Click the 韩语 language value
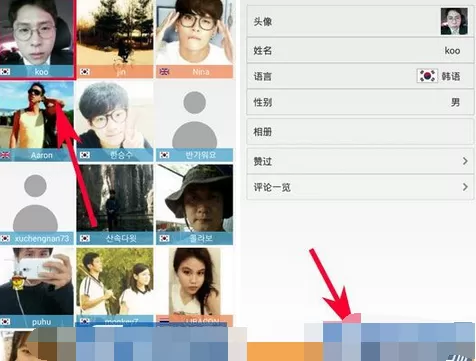 coord(451,76)
